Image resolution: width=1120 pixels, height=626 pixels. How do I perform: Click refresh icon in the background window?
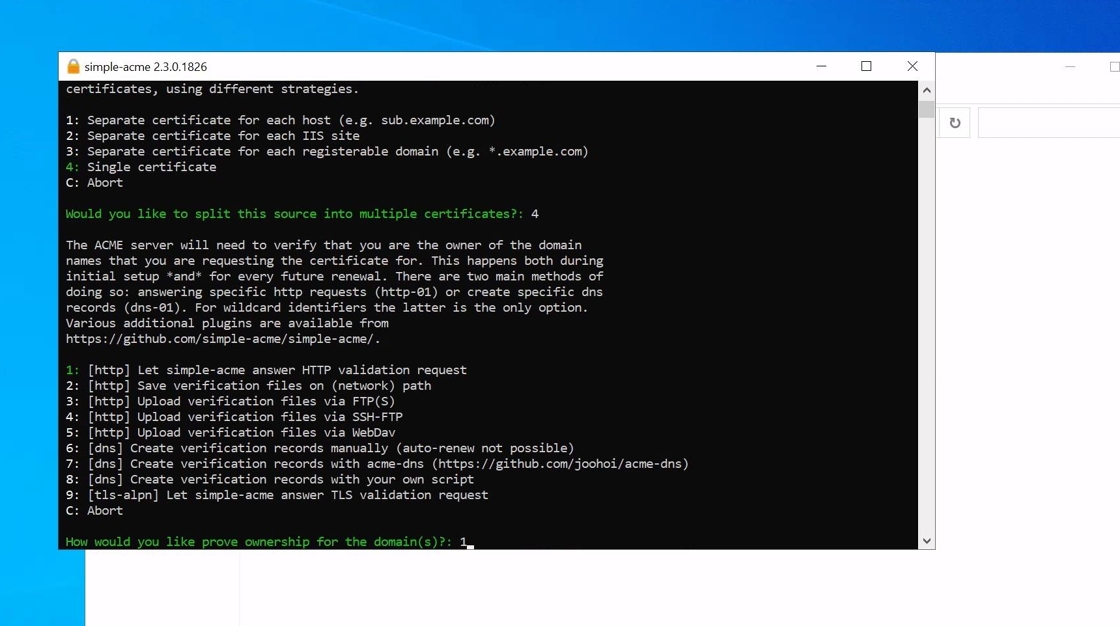tap(954, 123)
